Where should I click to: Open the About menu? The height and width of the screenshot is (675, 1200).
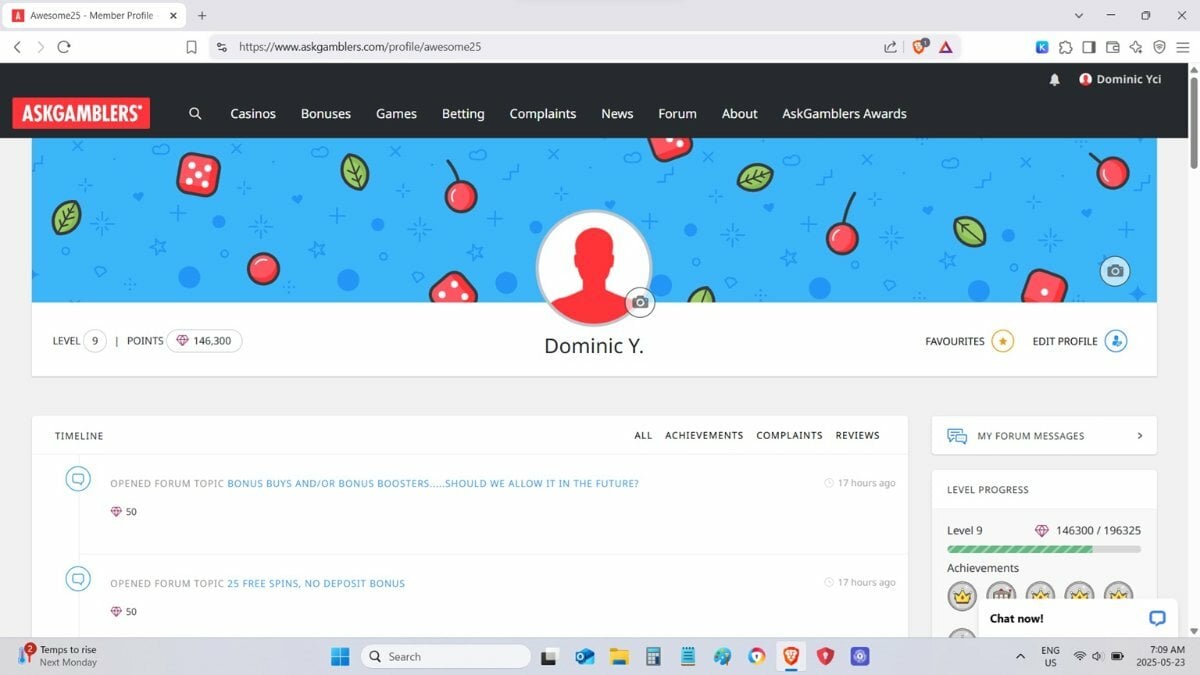tap(740, 114)
